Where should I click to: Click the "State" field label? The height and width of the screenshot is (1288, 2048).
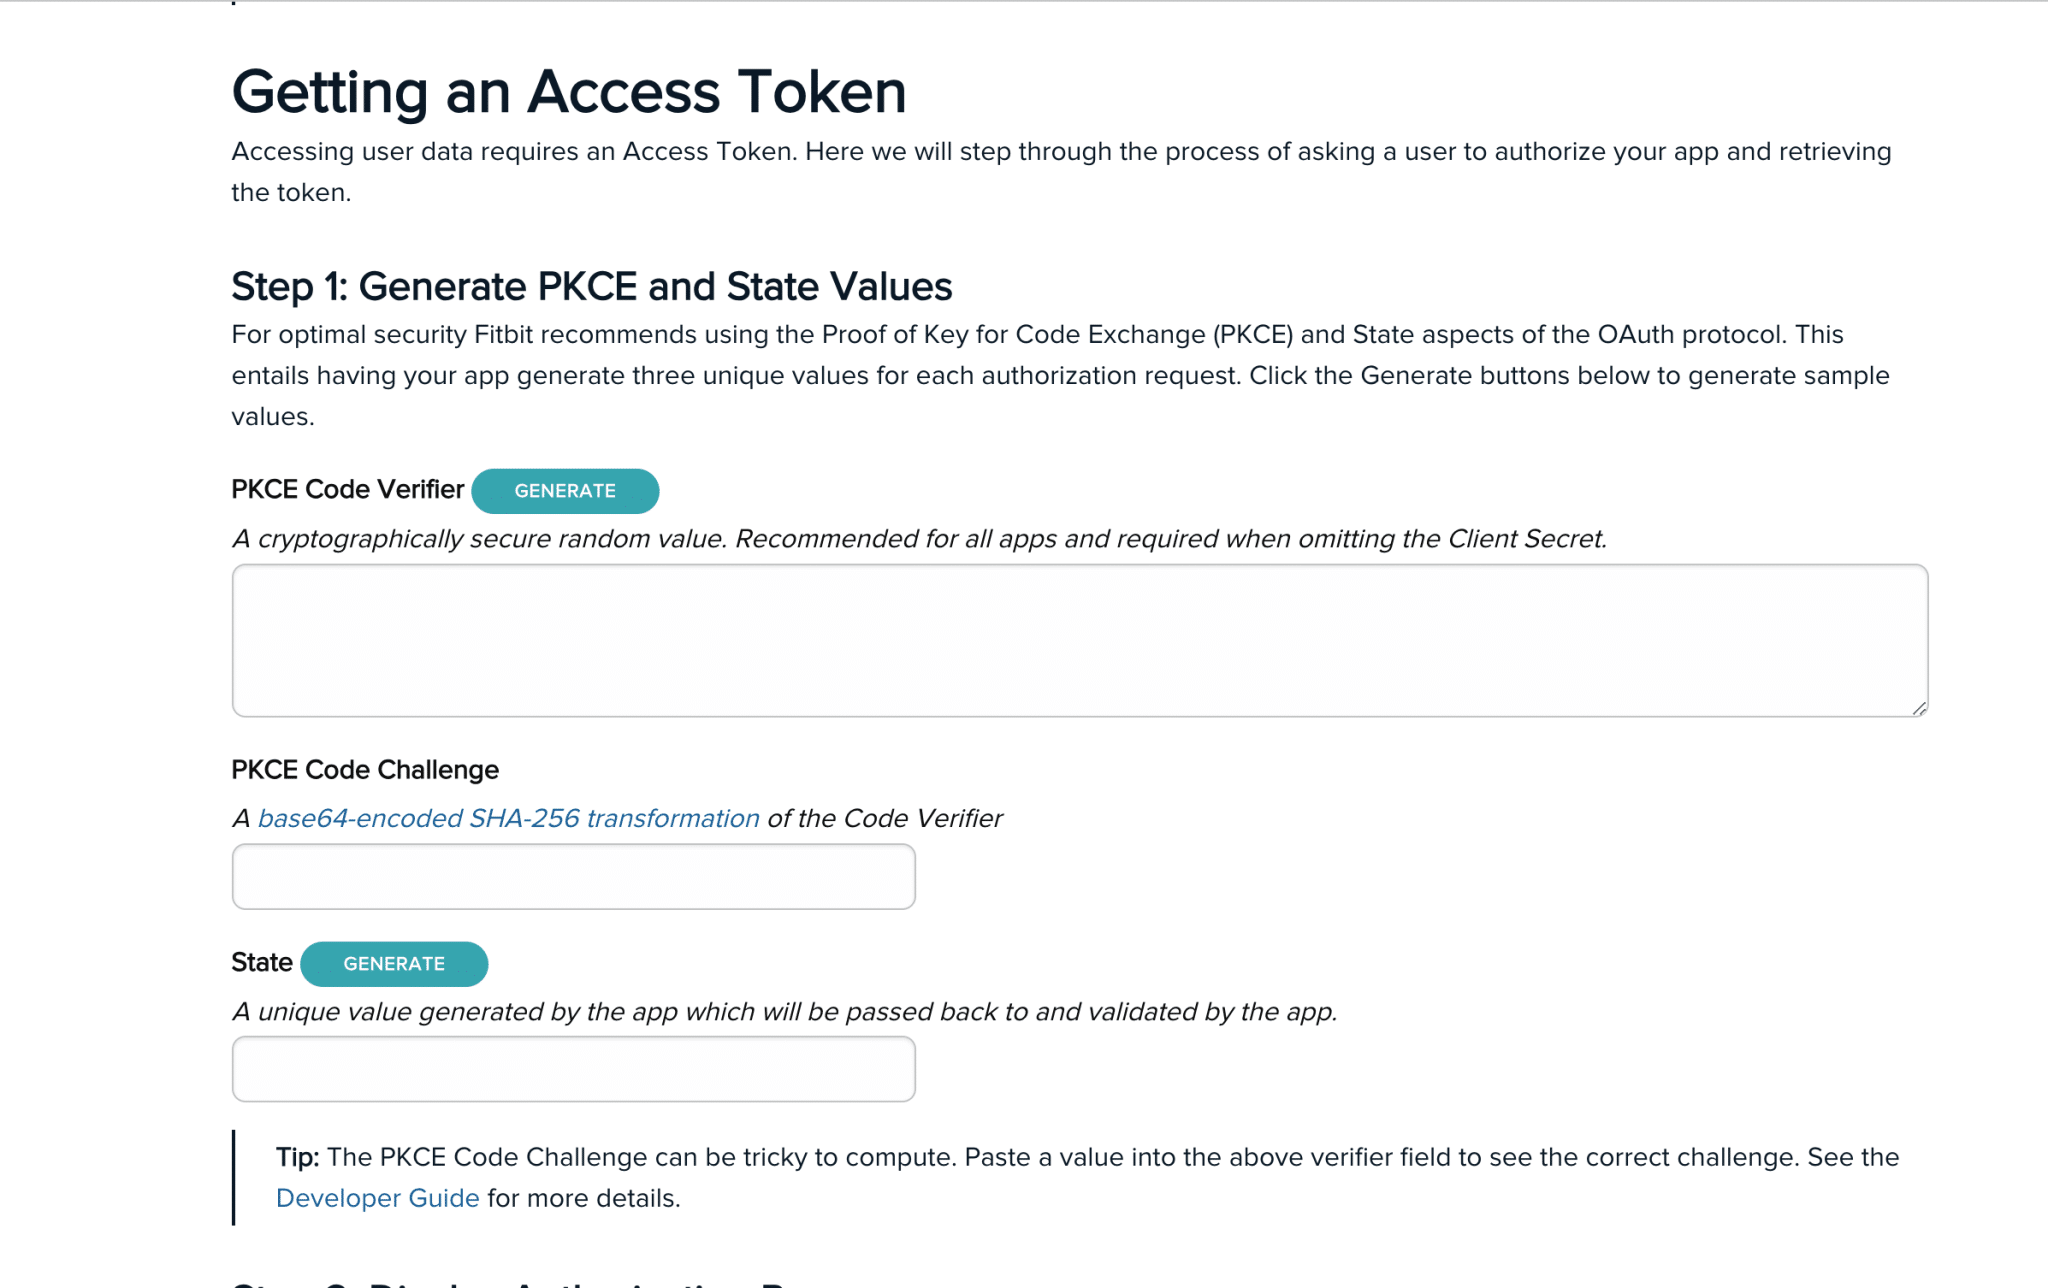point(261,963)
